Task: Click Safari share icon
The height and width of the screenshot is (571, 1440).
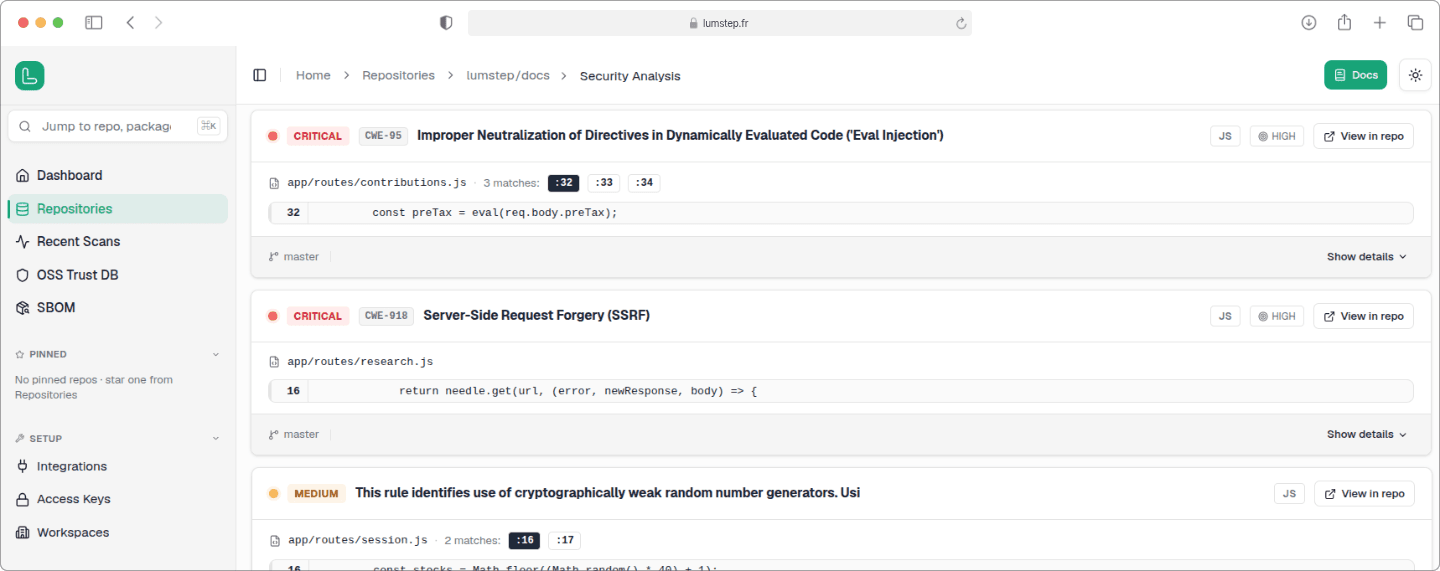Action: [1345, 22]
